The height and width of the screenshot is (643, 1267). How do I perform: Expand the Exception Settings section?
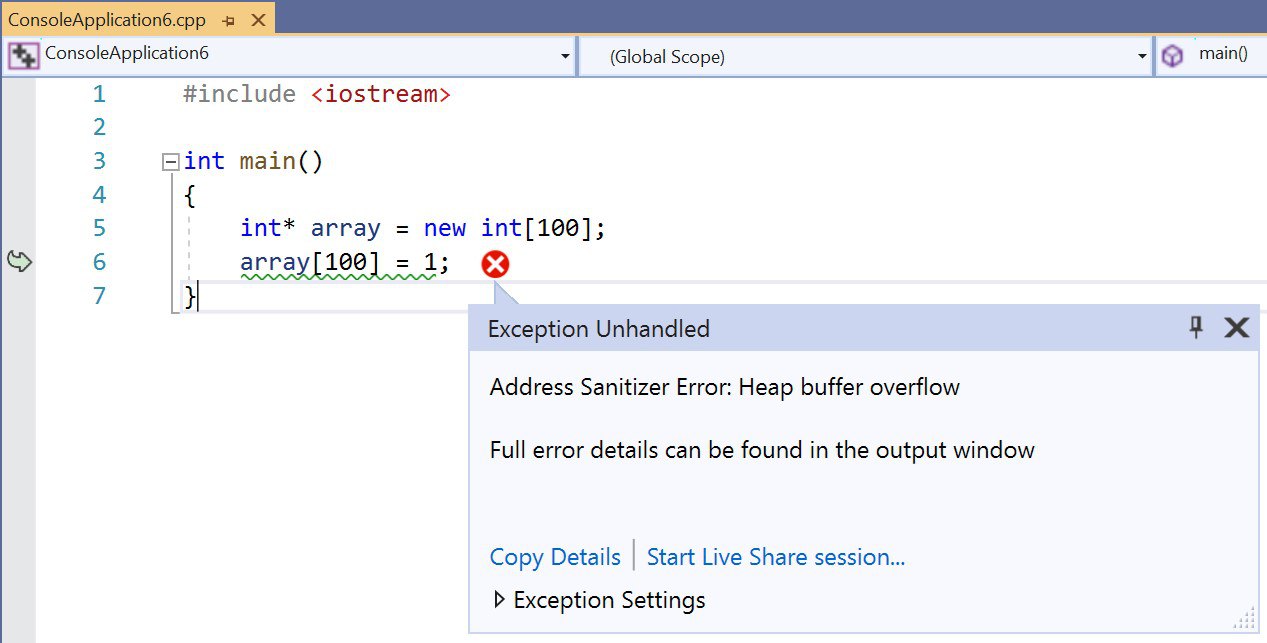coord(500,600)
